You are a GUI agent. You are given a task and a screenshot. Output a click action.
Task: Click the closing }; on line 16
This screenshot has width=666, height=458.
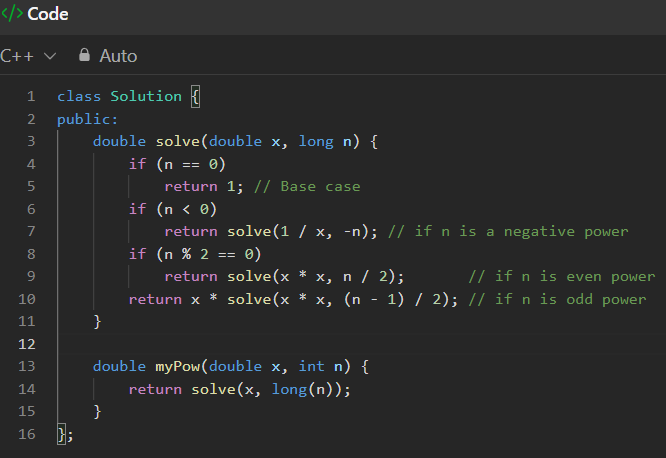(65, 435)
